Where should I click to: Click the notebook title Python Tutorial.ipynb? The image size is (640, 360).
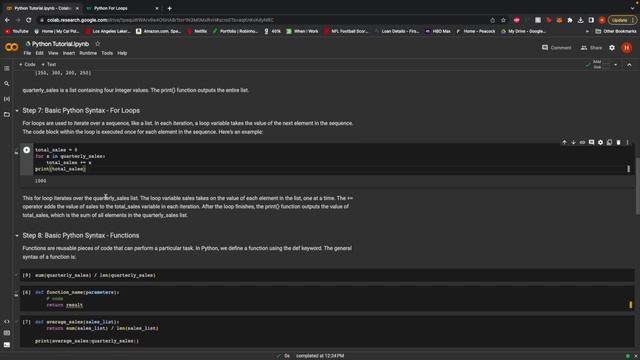60,44
